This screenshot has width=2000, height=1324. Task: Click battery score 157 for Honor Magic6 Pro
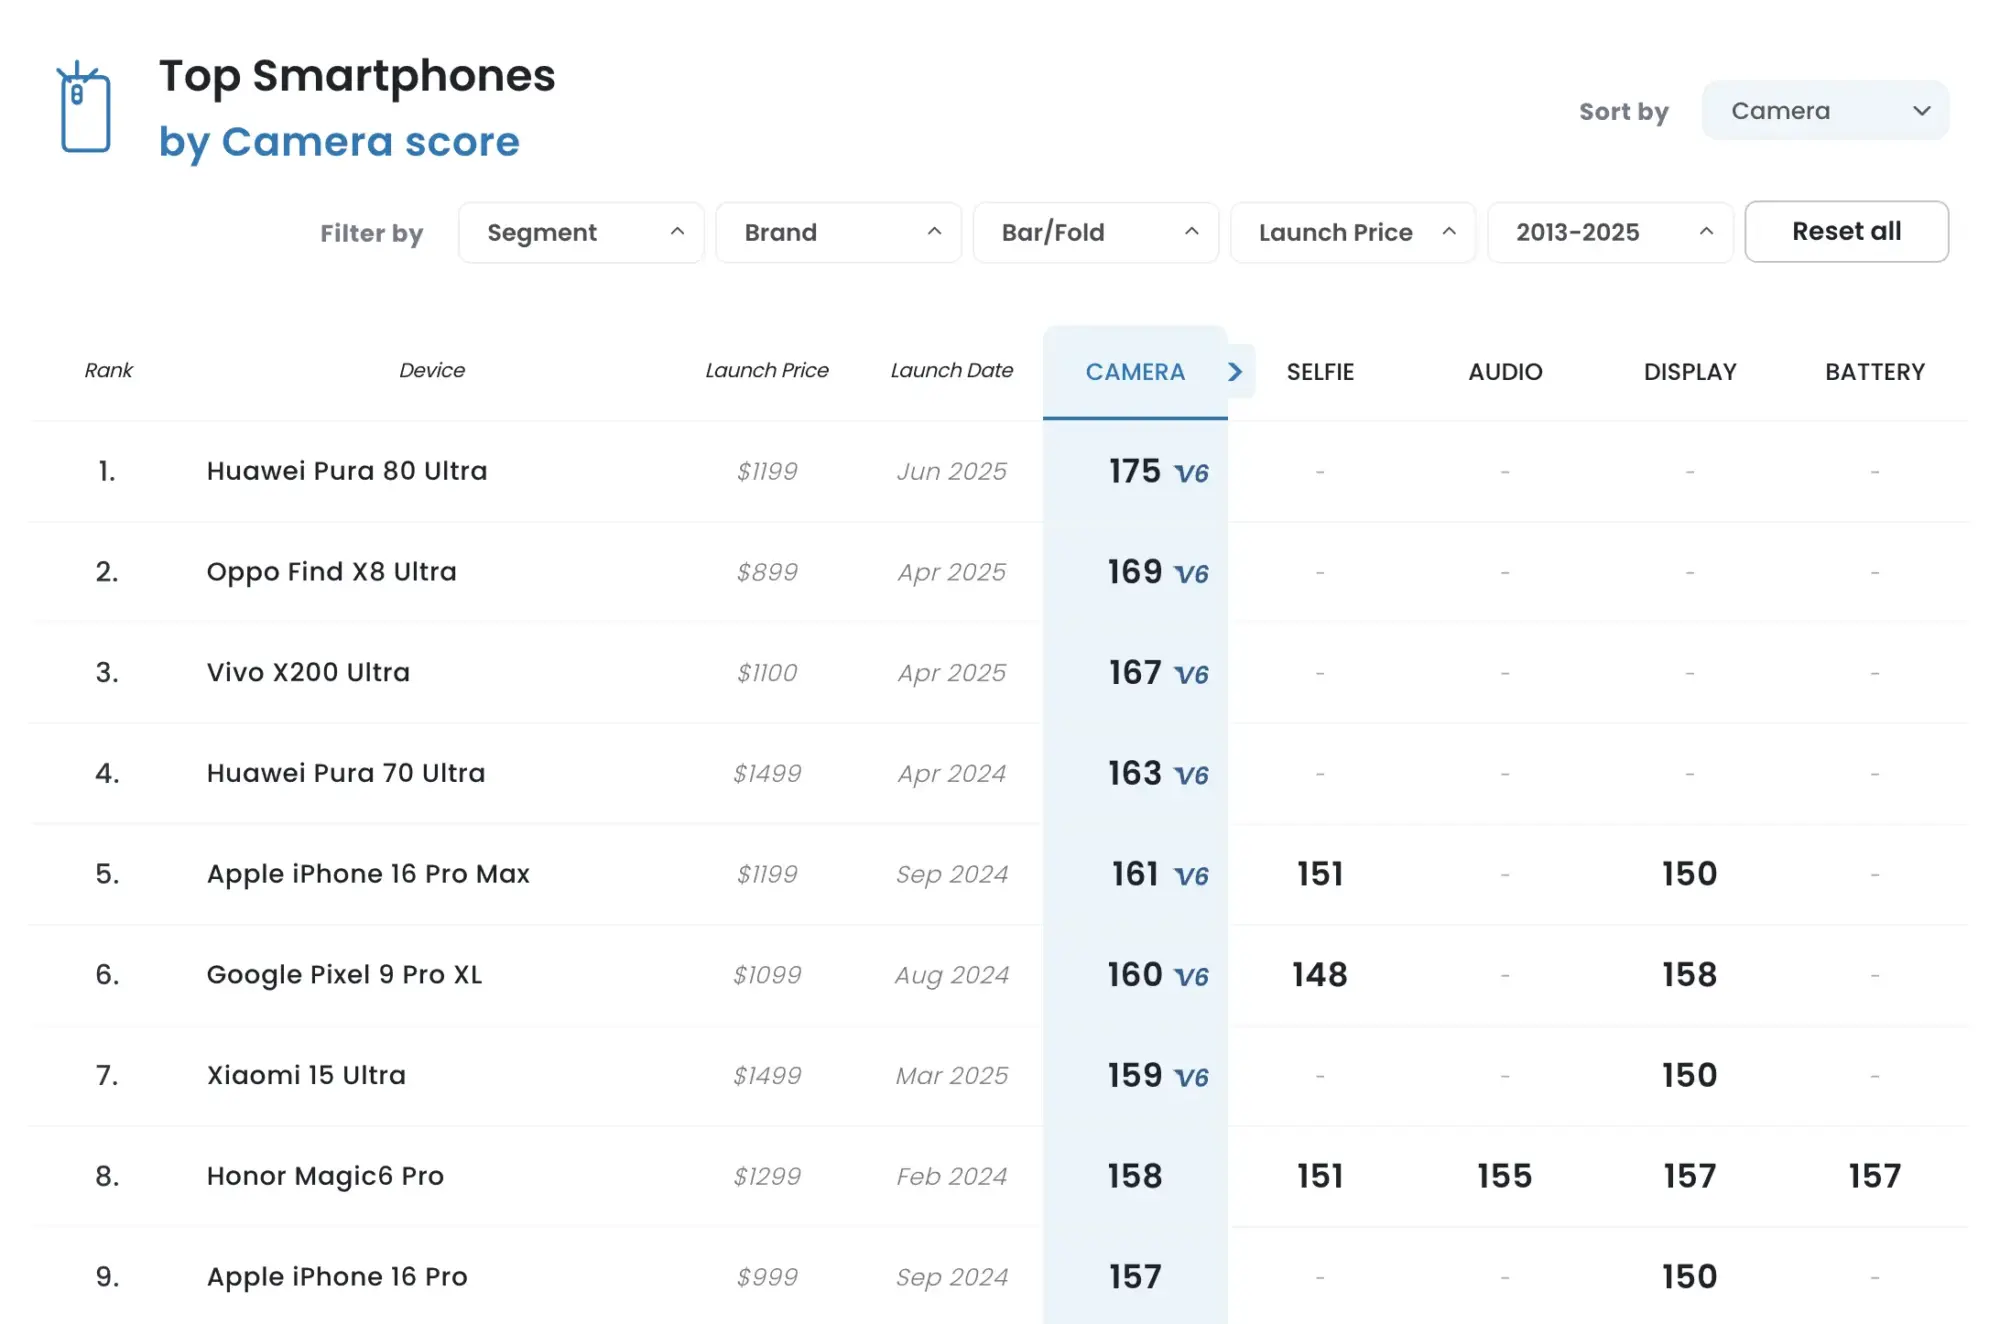[1875, 1176]
